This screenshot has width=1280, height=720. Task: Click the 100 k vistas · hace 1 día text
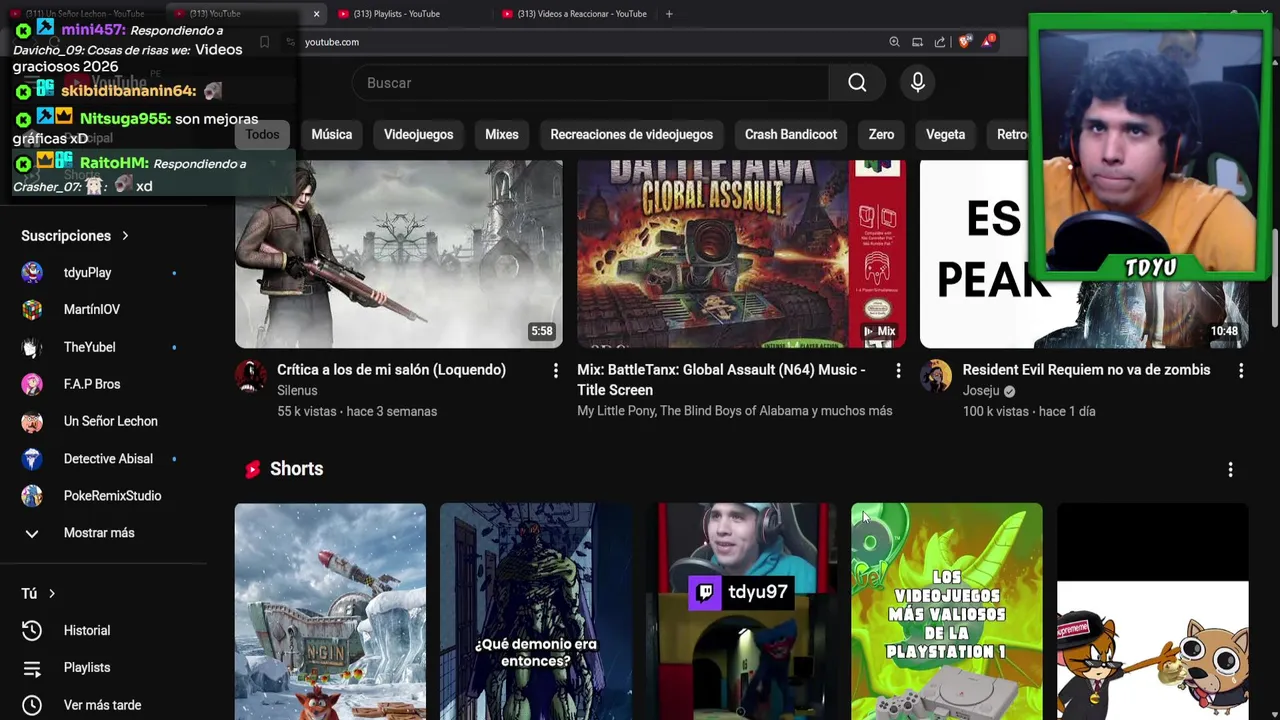1029,412
